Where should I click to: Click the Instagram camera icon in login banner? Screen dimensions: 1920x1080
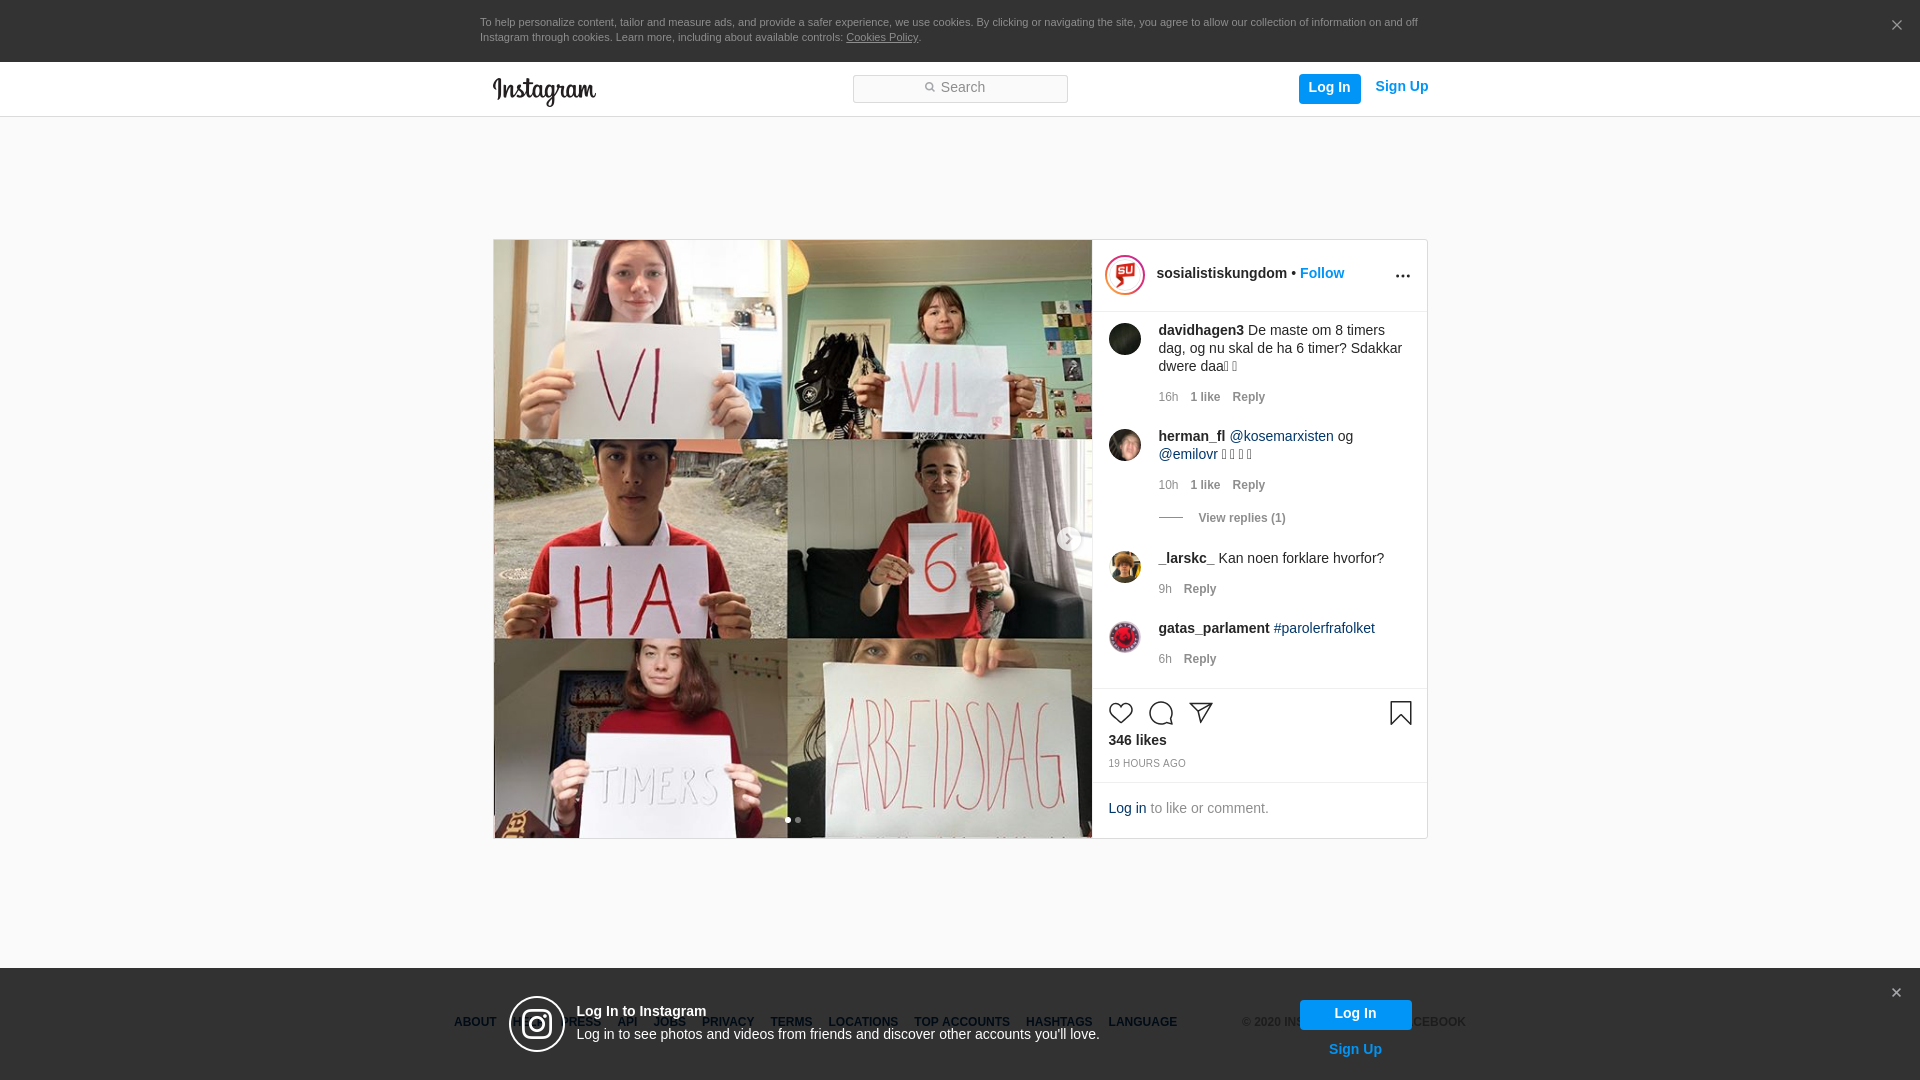pyautogui.click(x=537, y=1024)
